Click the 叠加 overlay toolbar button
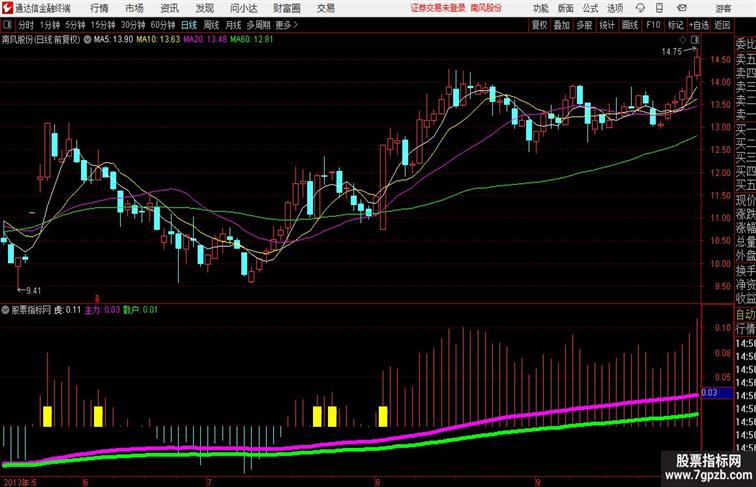The image size is (756, 487). [562, 25]
